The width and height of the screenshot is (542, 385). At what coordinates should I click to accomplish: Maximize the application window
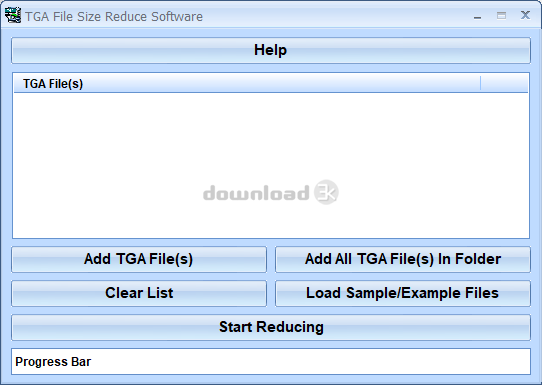coord(501,16)
